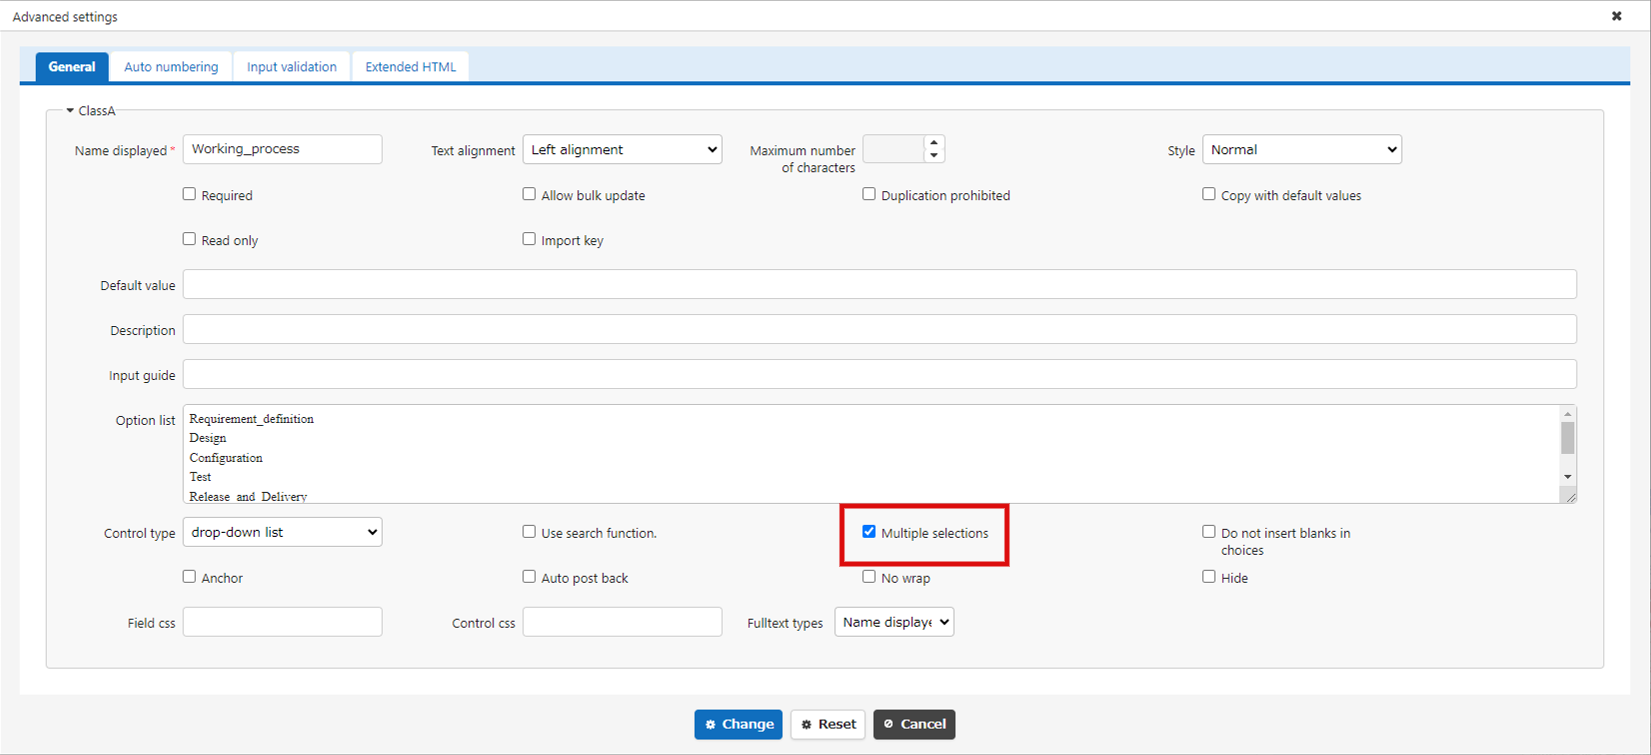1651x755 pixels.
Task: Click the Description field
Action: [880, 329]
